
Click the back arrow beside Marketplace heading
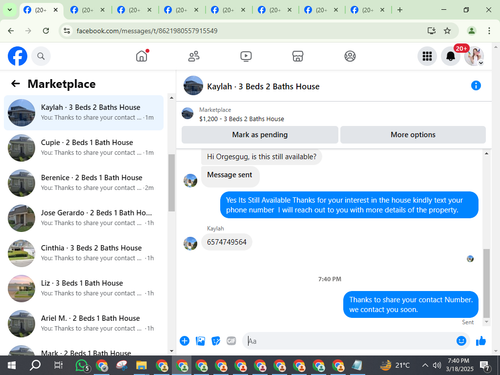click(16, 84)
